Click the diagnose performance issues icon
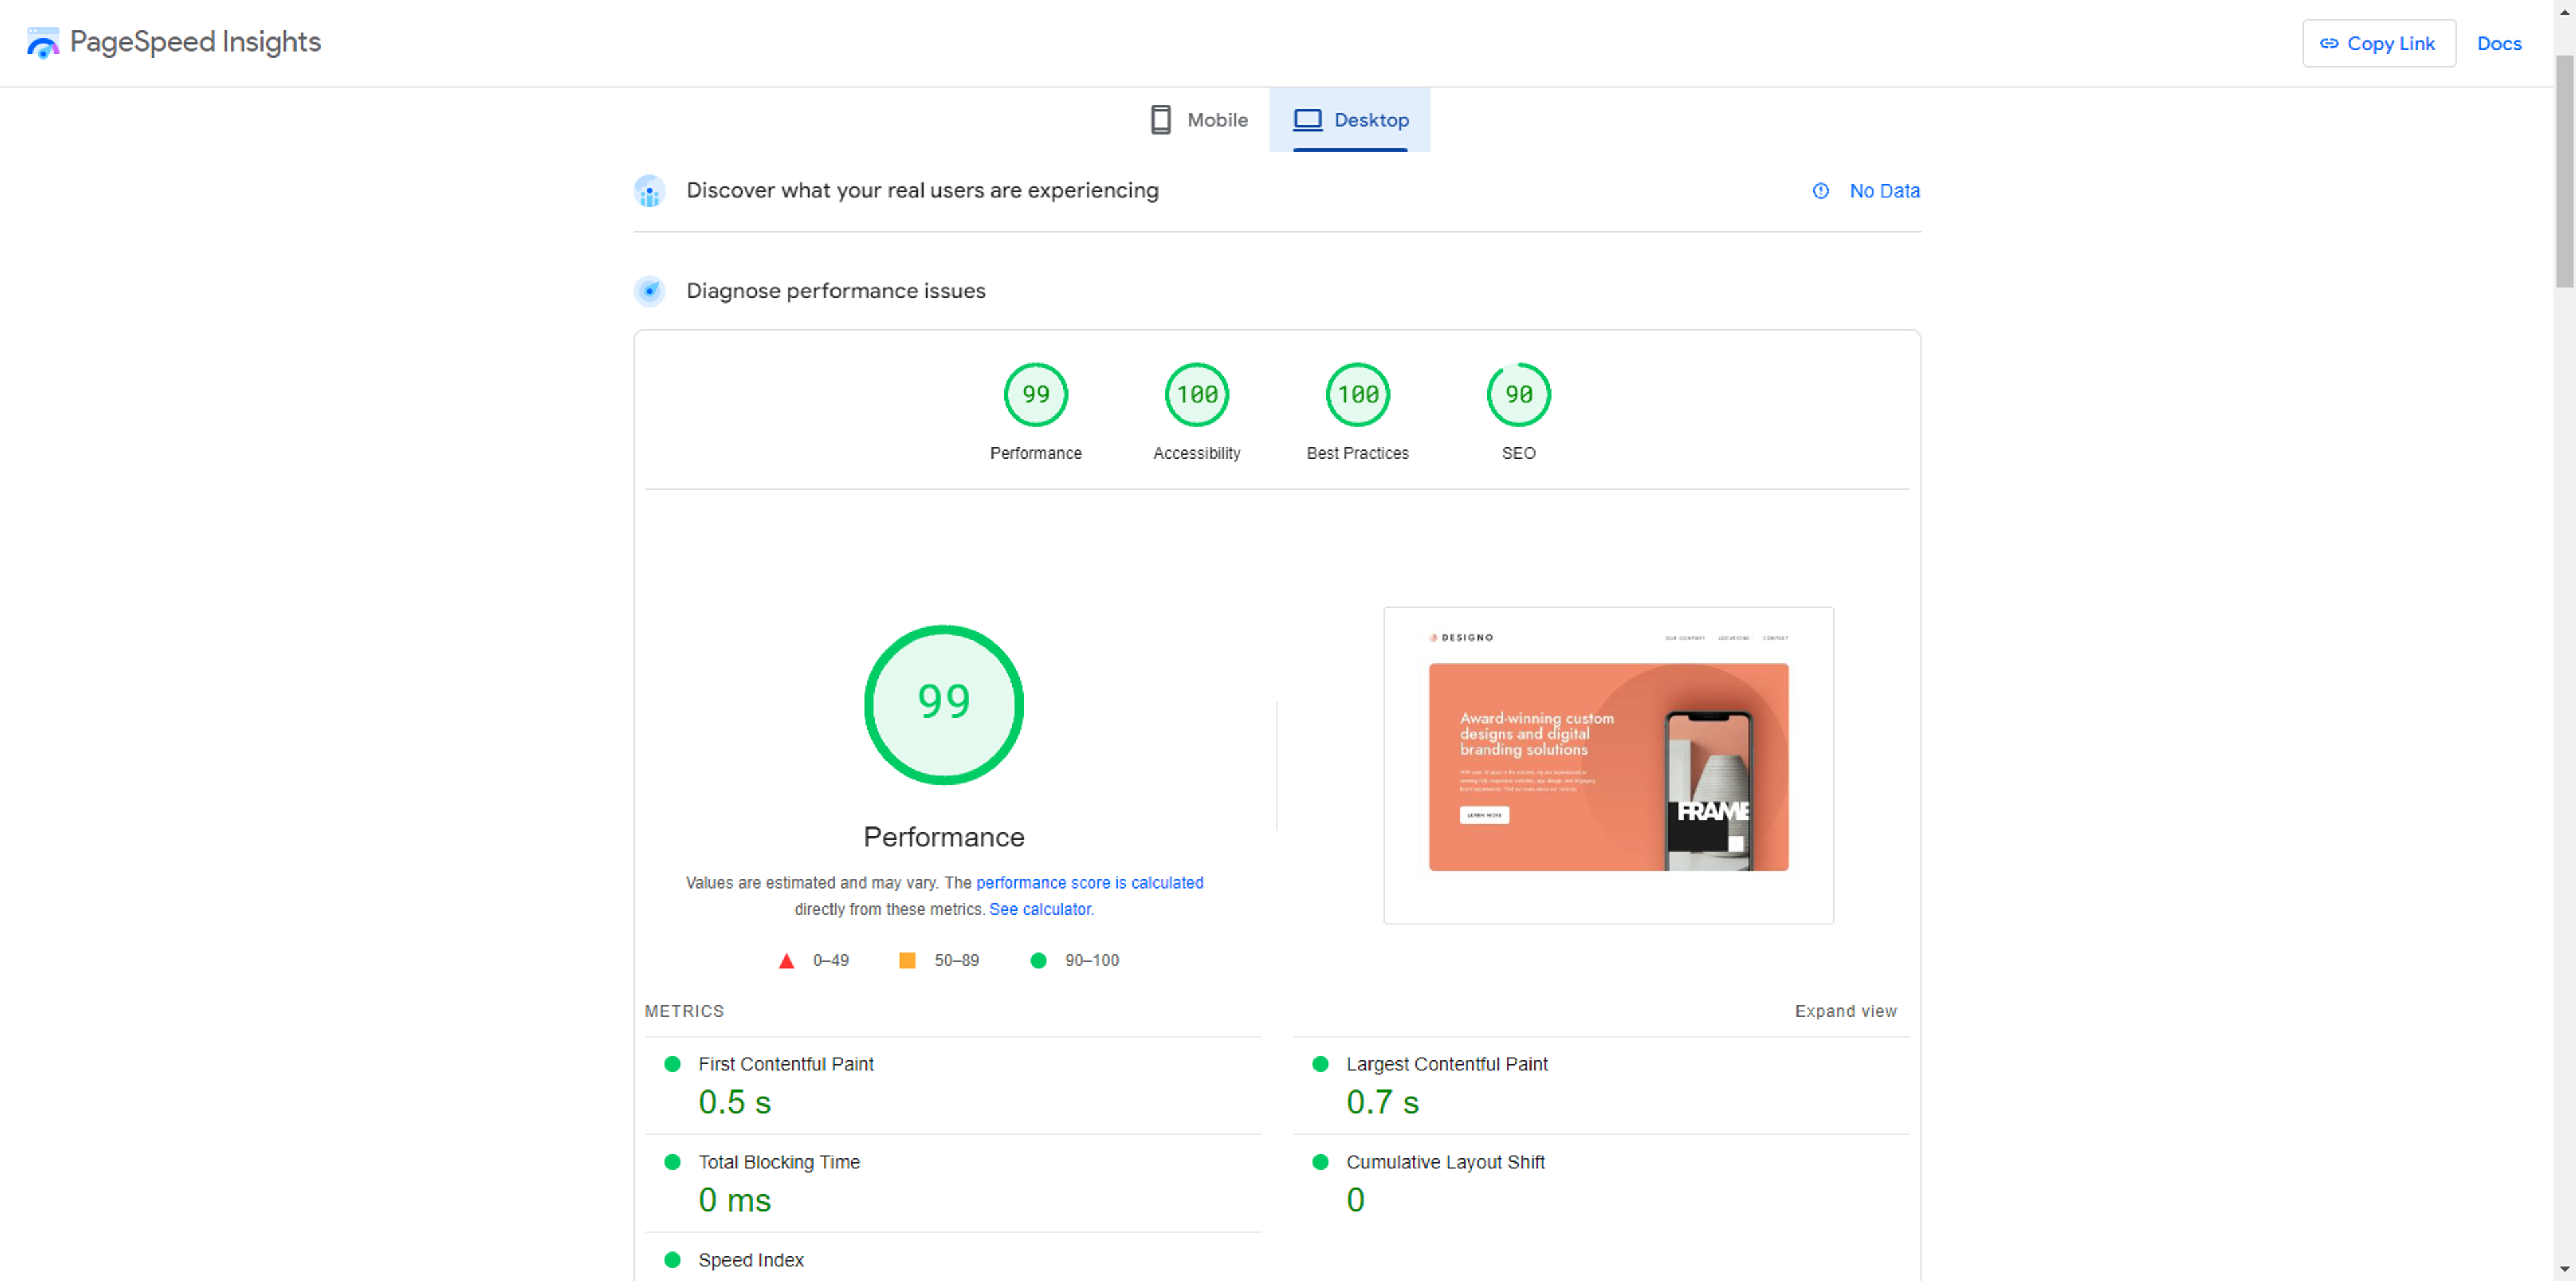 (x=649, y=291)
